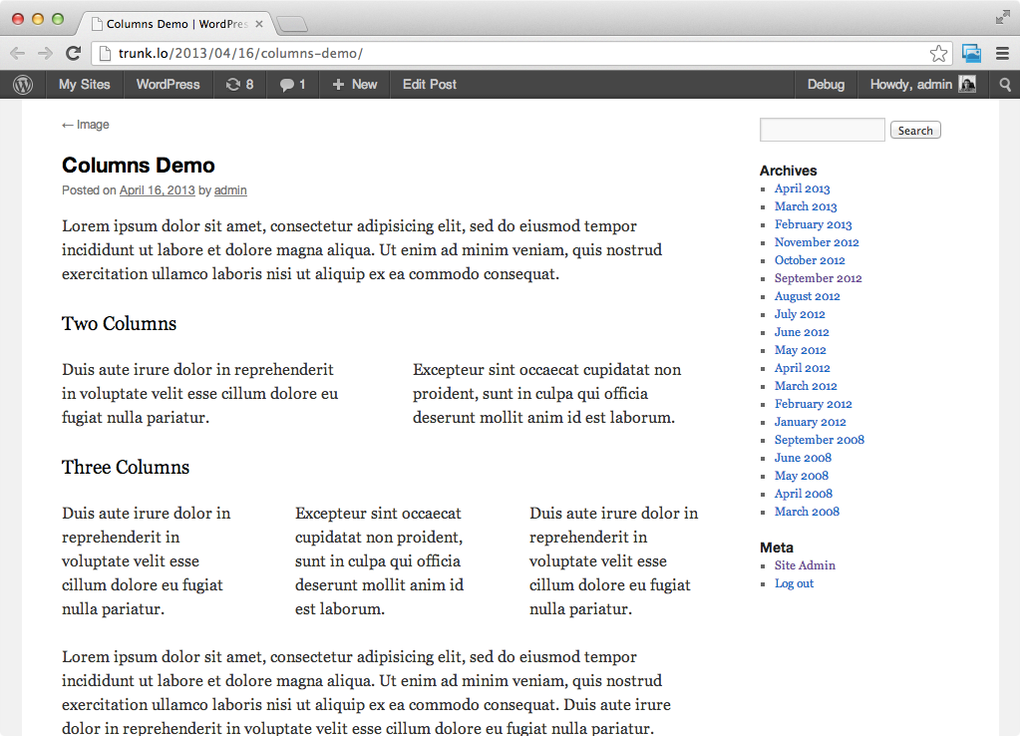The width and height of the screenshot is (1020, 736).
Task: Open the April 2013 archive link
Action: (801, 188)
